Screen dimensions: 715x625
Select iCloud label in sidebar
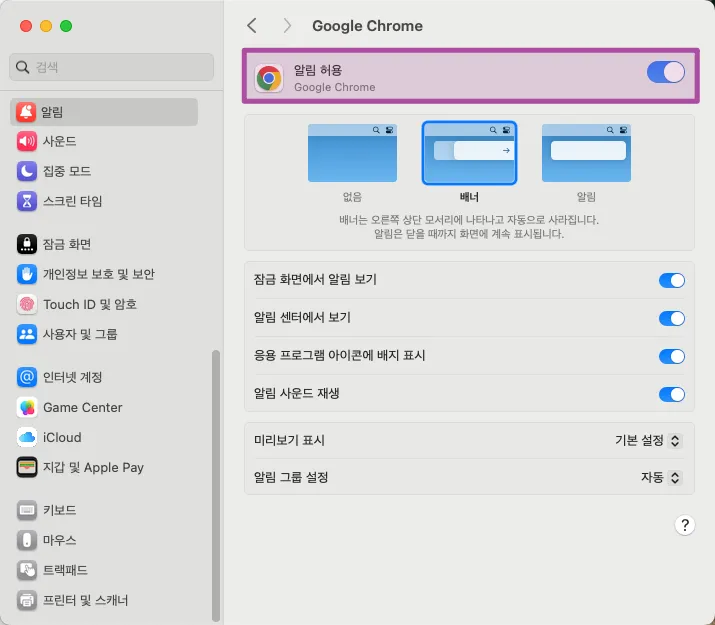(x=62, y=437)
